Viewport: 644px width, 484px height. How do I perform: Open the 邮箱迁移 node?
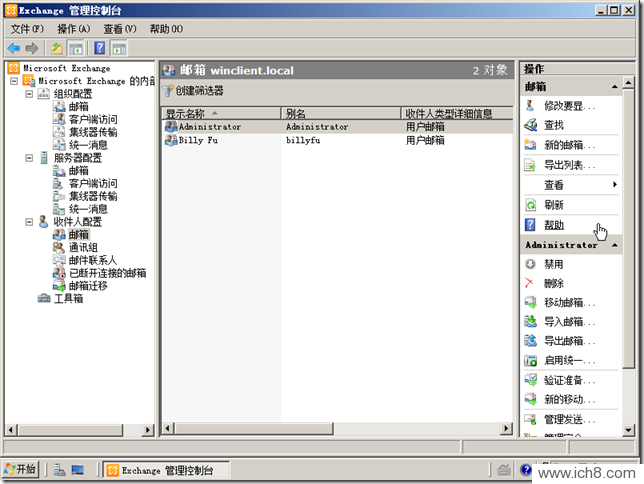[88, 286]
